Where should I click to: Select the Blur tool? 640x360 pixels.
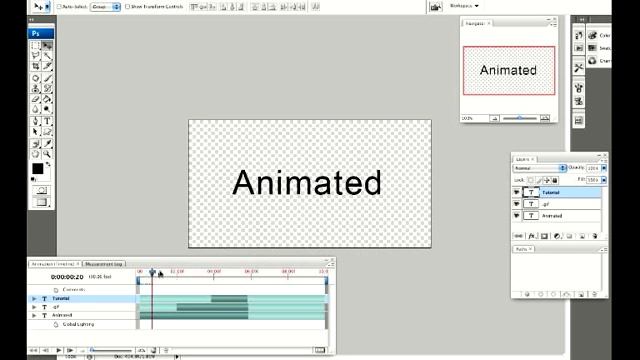click(36, 109)
